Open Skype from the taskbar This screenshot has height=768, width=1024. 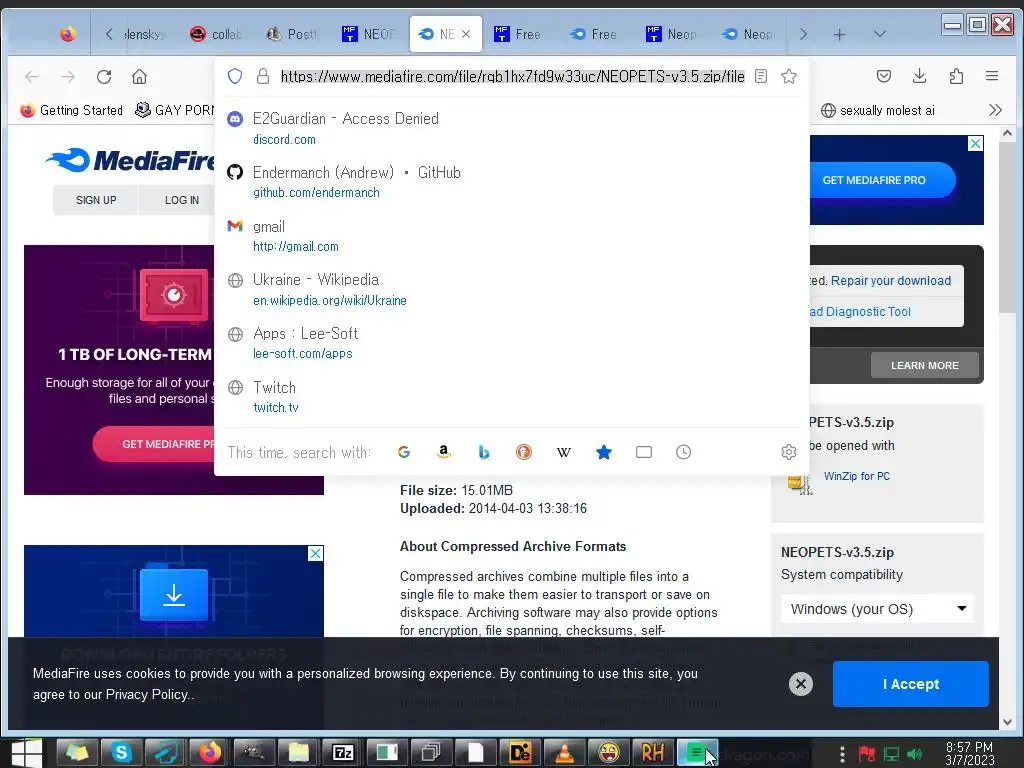121,753
